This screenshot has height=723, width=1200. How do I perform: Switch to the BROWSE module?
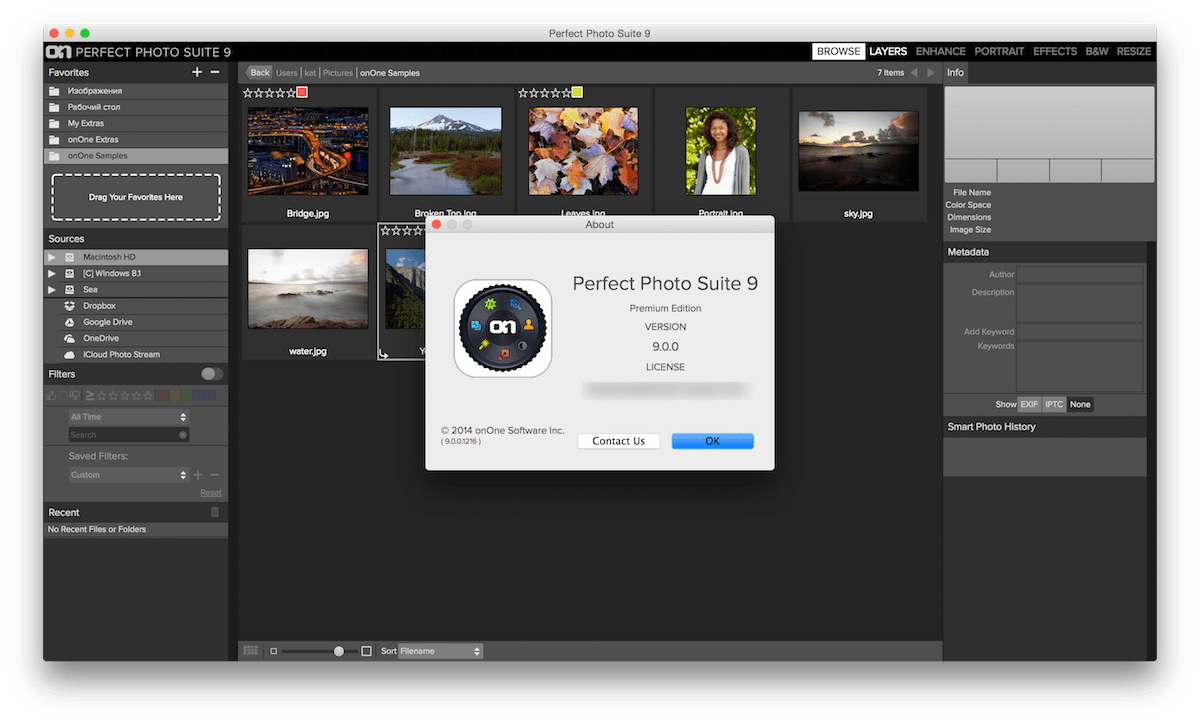coord(838,51)
